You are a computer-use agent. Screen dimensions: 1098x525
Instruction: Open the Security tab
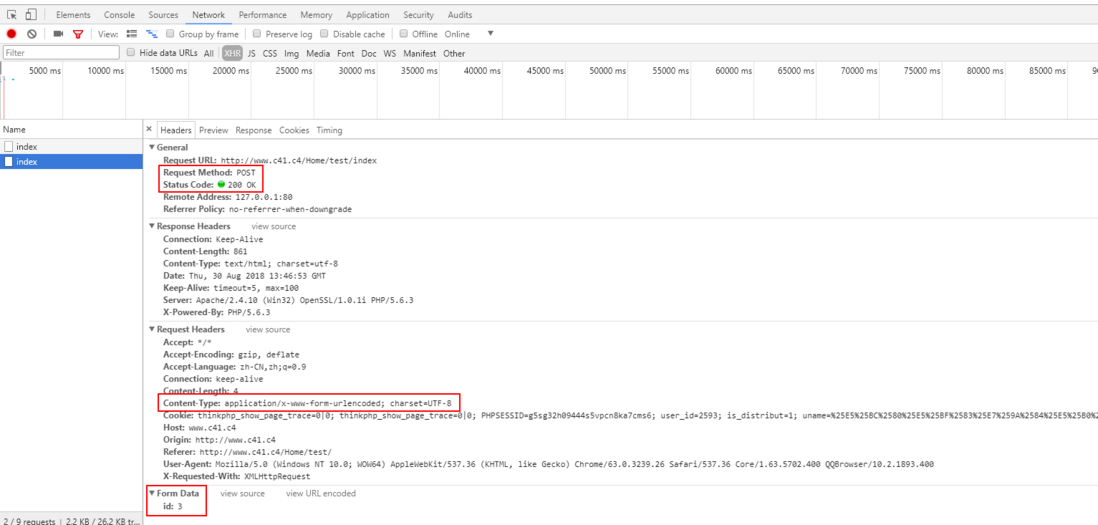point(419,15)
